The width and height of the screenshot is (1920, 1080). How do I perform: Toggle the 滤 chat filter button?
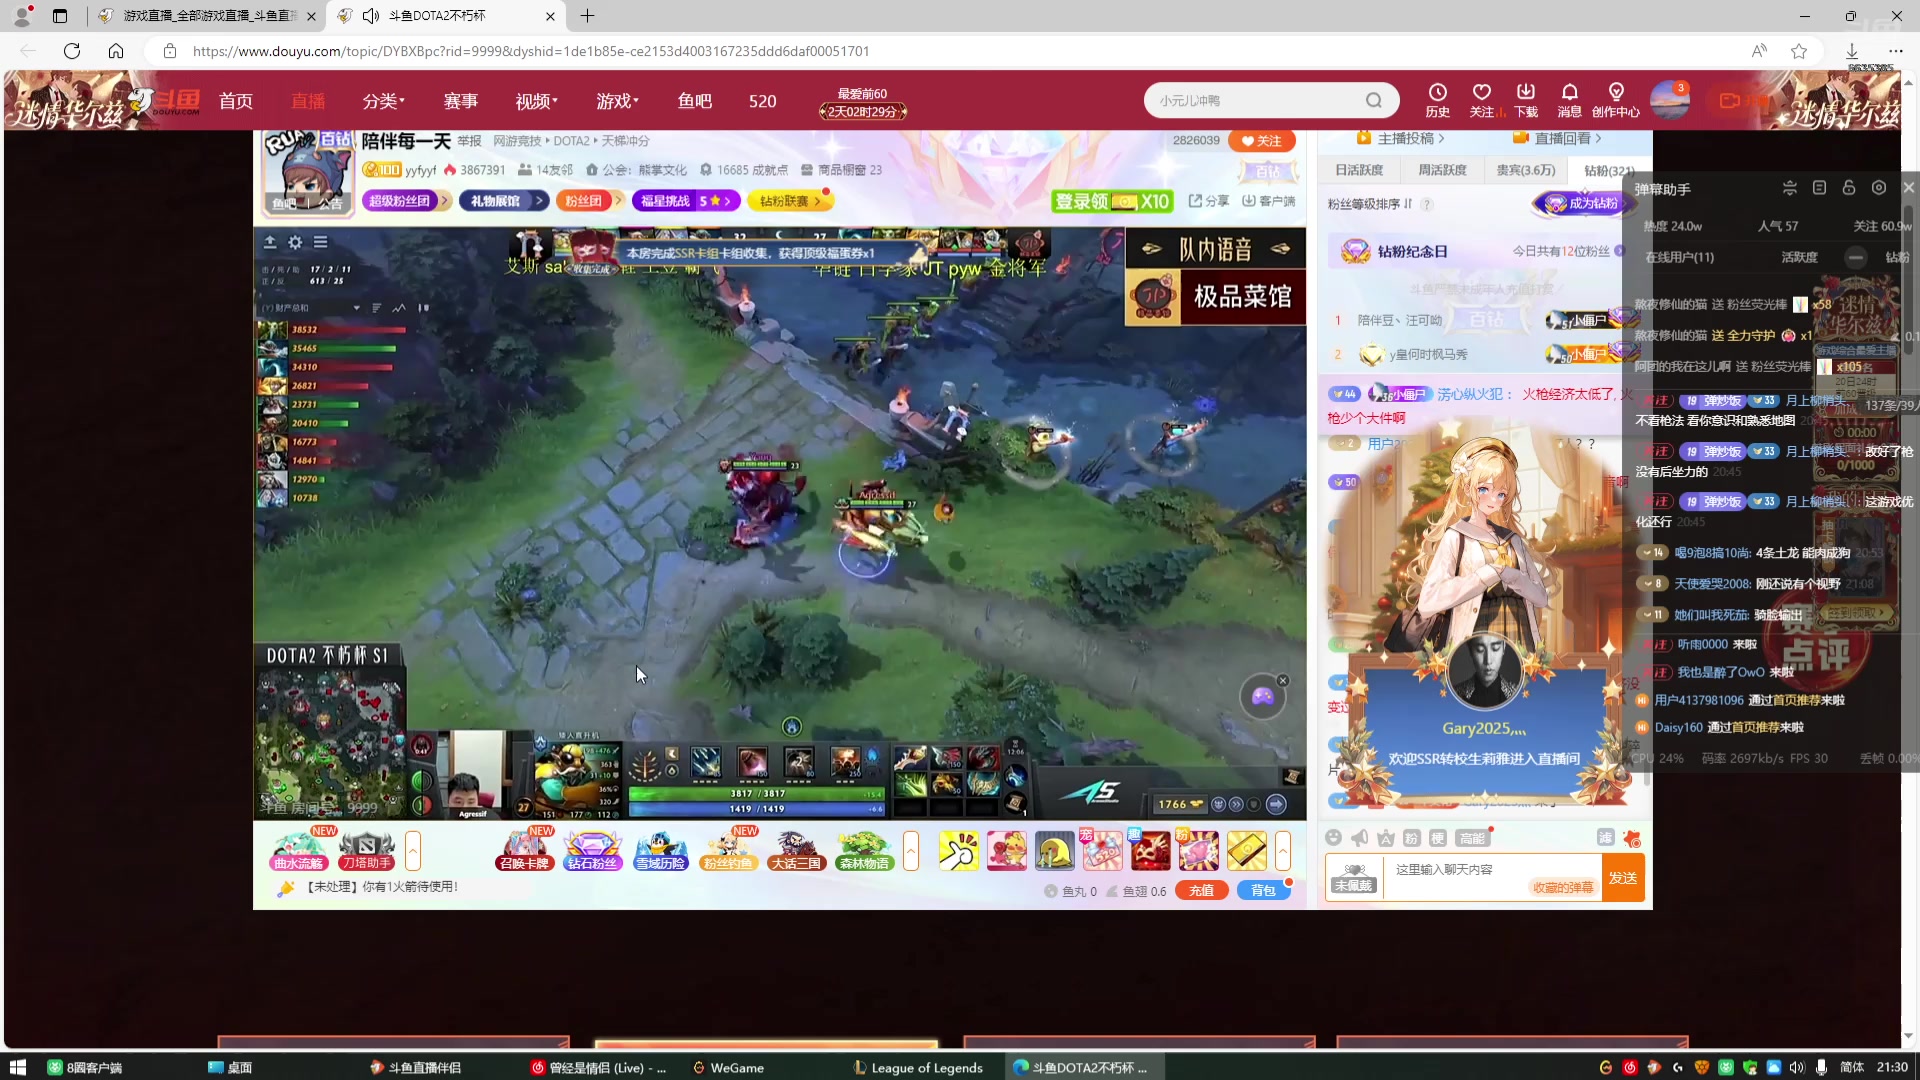click(1605, 838)
